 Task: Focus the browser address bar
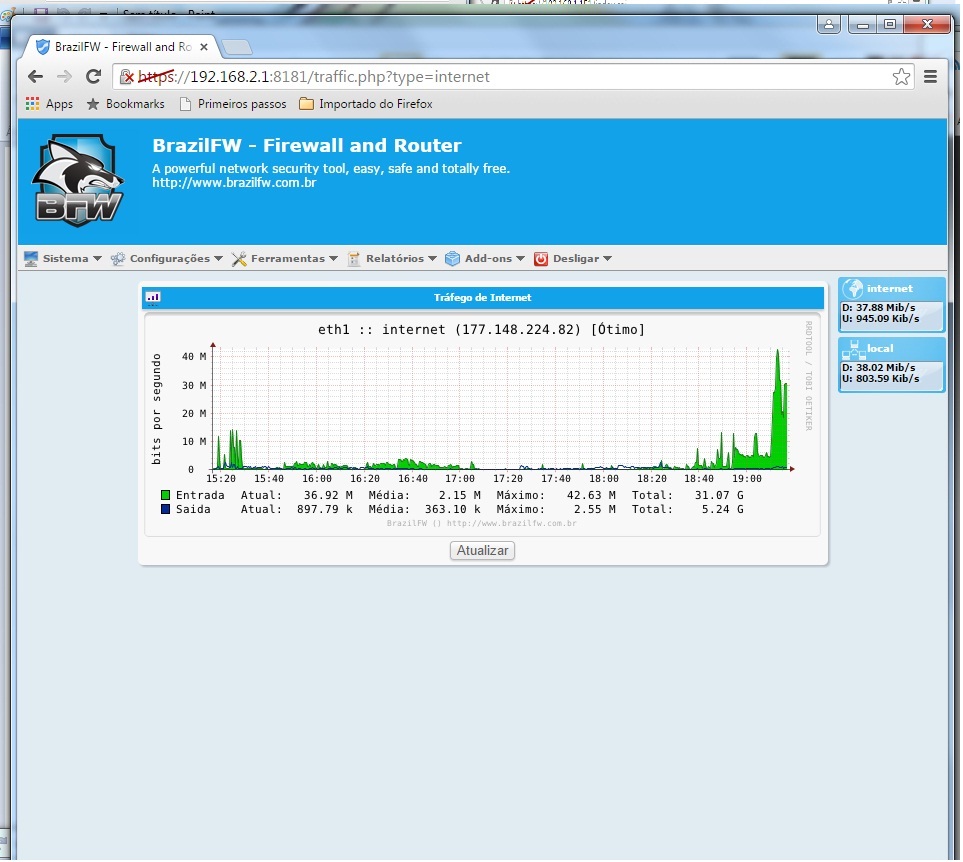click(515, 77)
